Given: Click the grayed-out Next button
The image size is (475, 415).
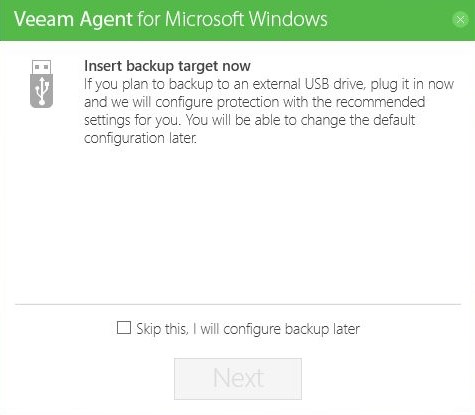Looking at the screenshot, I should 238,379.
